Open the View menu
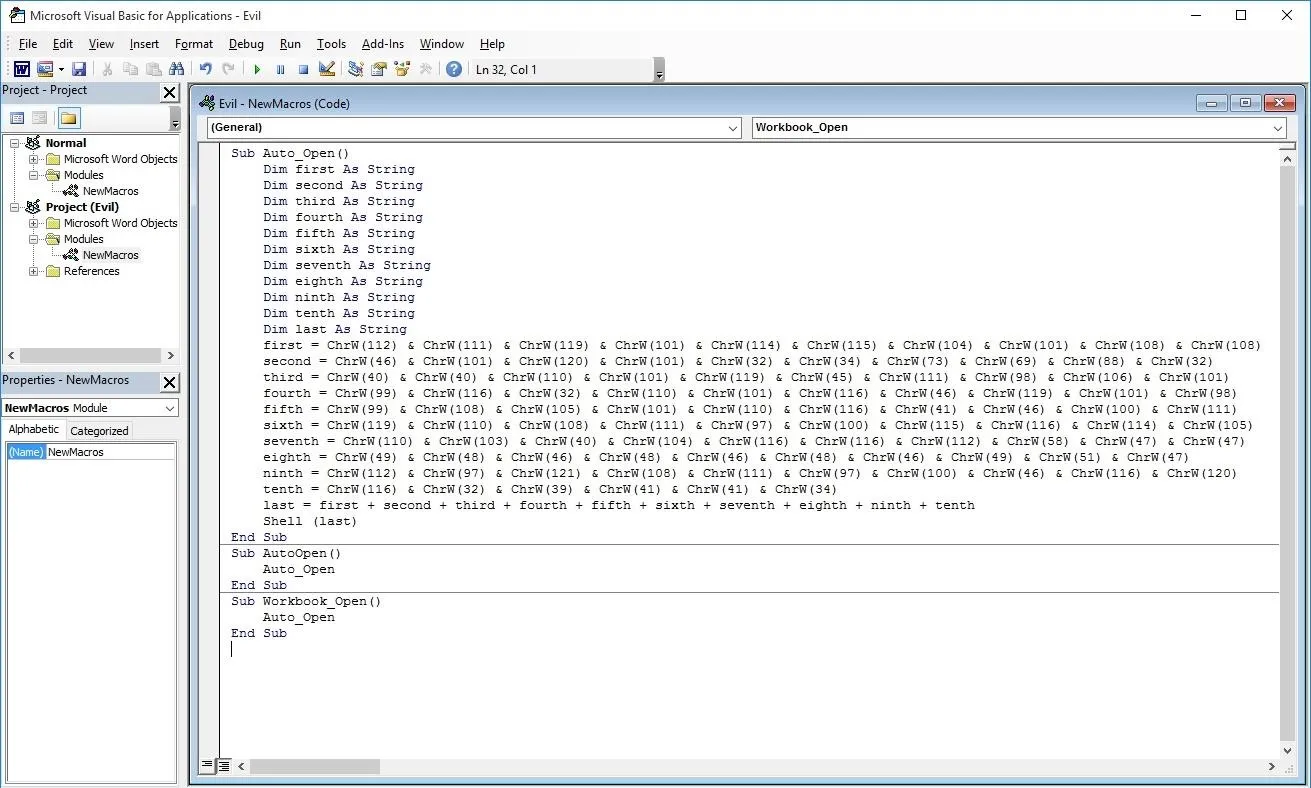 click(101, 44)
